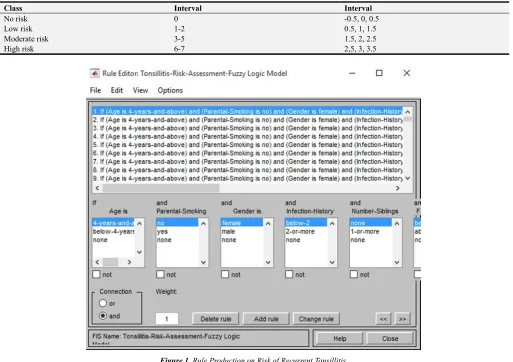This screenshot has height=362, width=513.
Task: Open the Options menu
Action: click(170, 90)
